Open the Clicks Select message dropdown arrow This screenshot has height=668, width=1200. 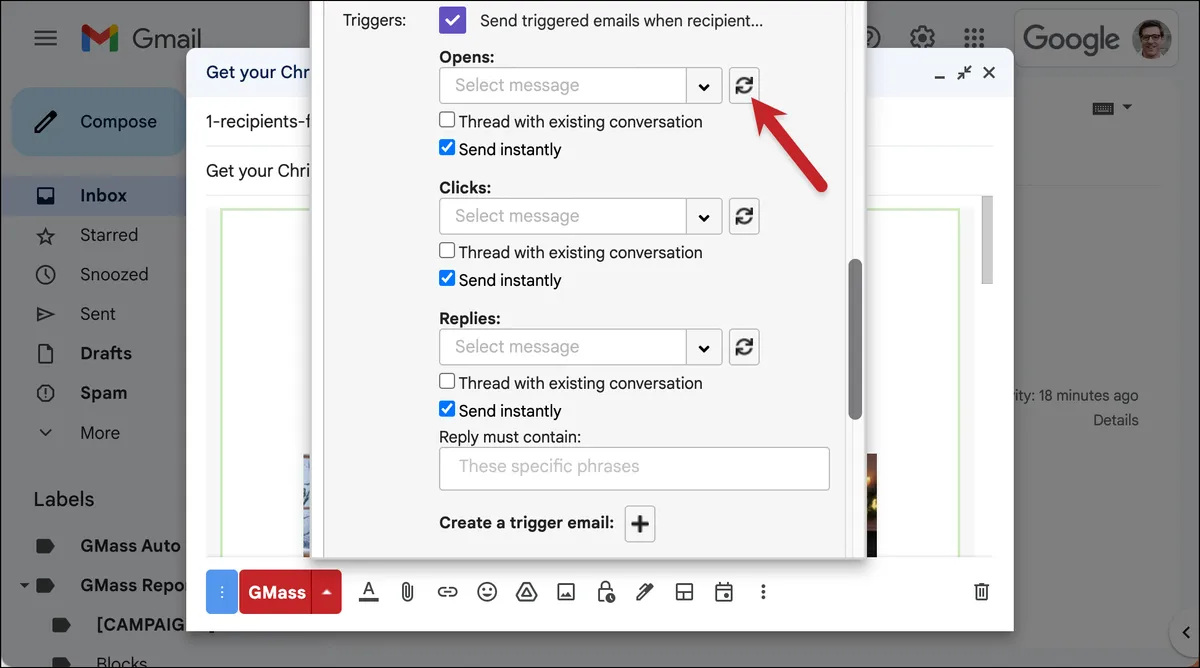[704, 216]
